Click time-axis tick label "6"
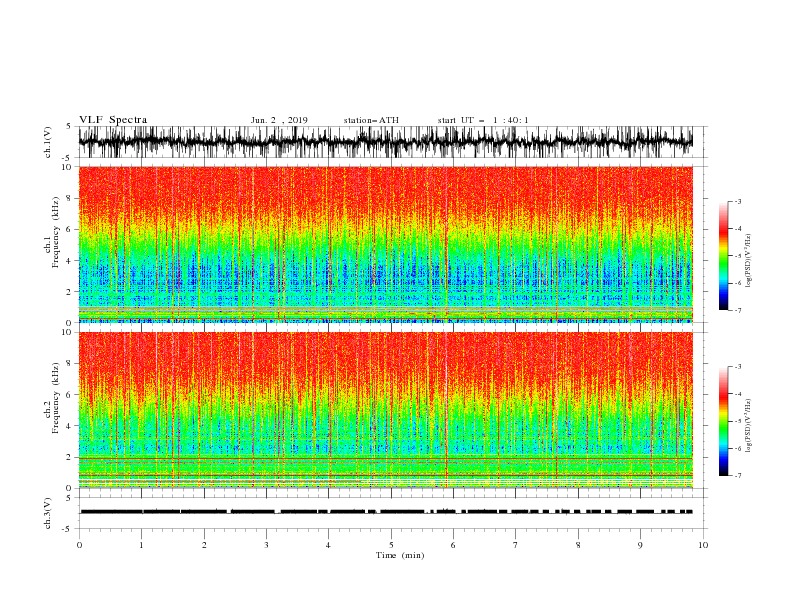Viewport: 792px width, 612px height. coord(453,545)
